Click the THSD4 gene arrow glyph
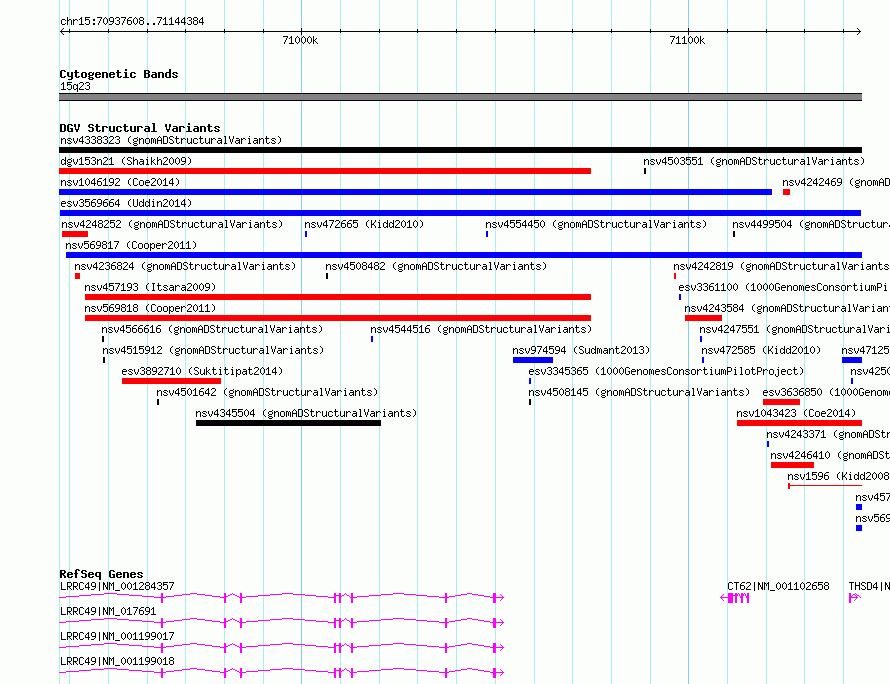The width and height of the screenshot is (890, 684). pyautogui.click(x=854, y=598)
